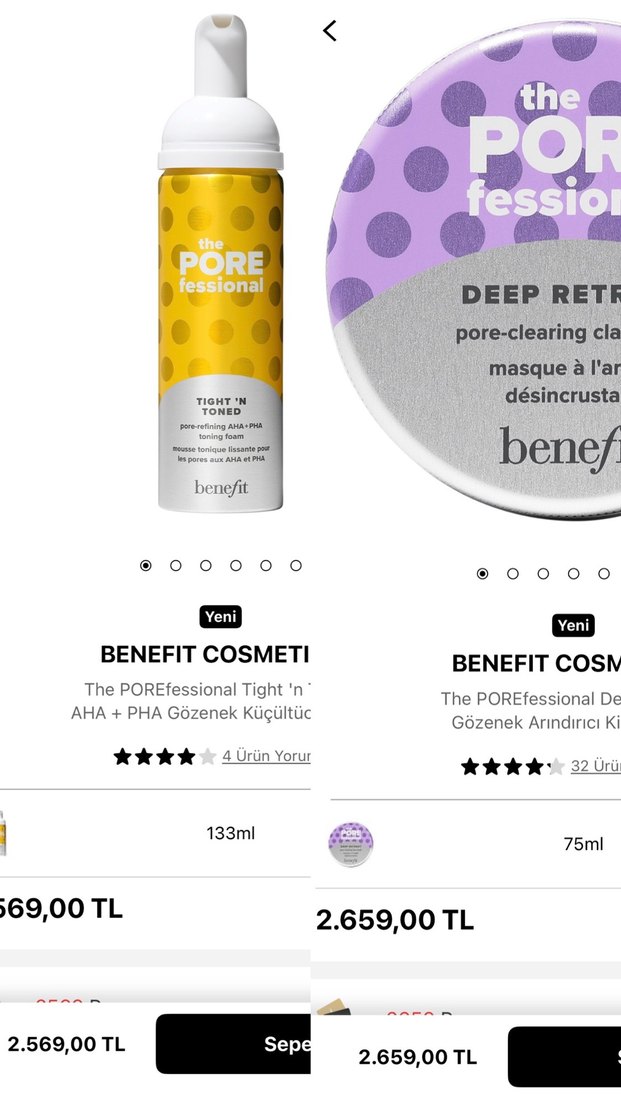Open the yellow POREfessional bottle main image
The height and width of the screenshot is (1104, 621).
click(220, 263)
